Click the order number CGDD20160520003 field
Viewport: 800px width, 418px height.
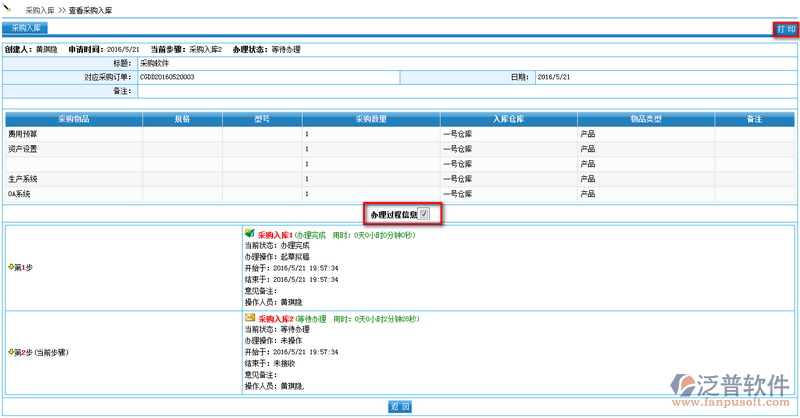point(168,76)
